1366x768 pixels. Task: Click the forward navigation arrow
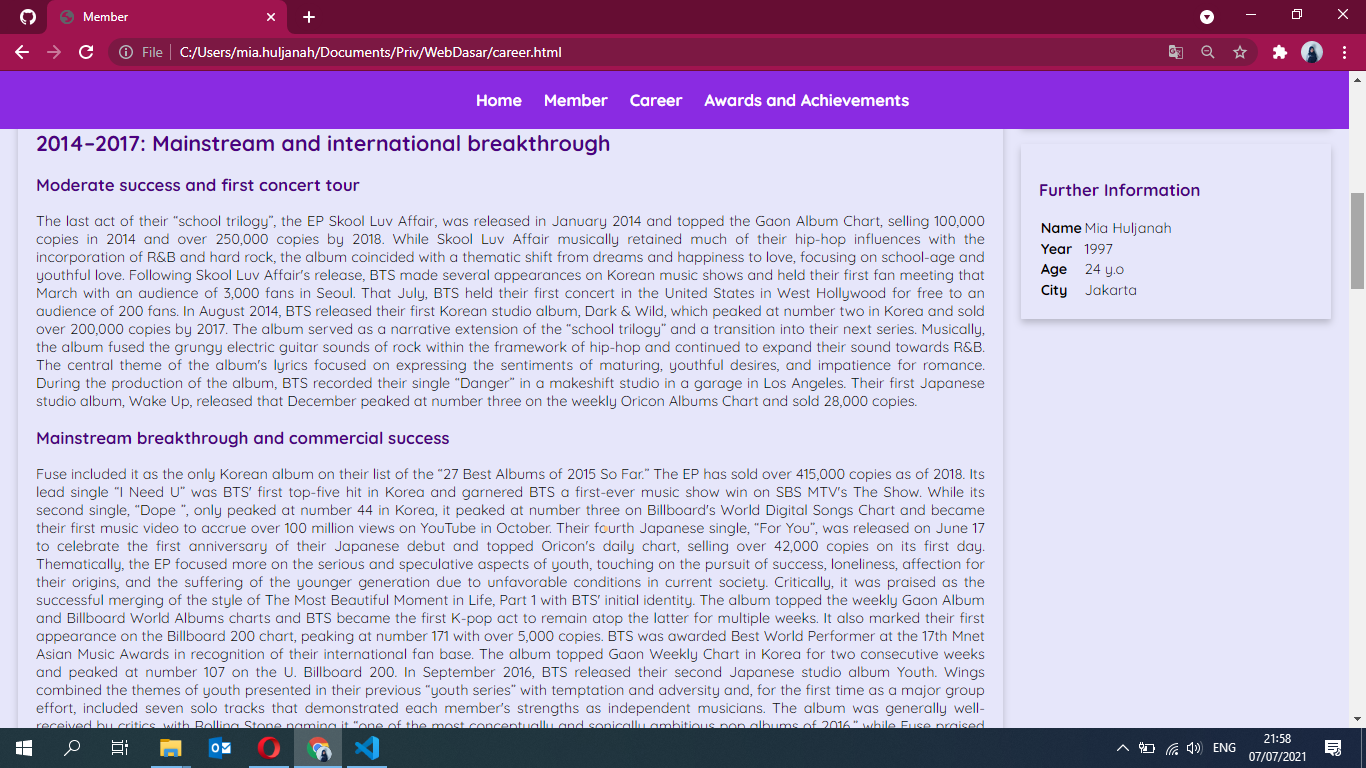(56, 52)
